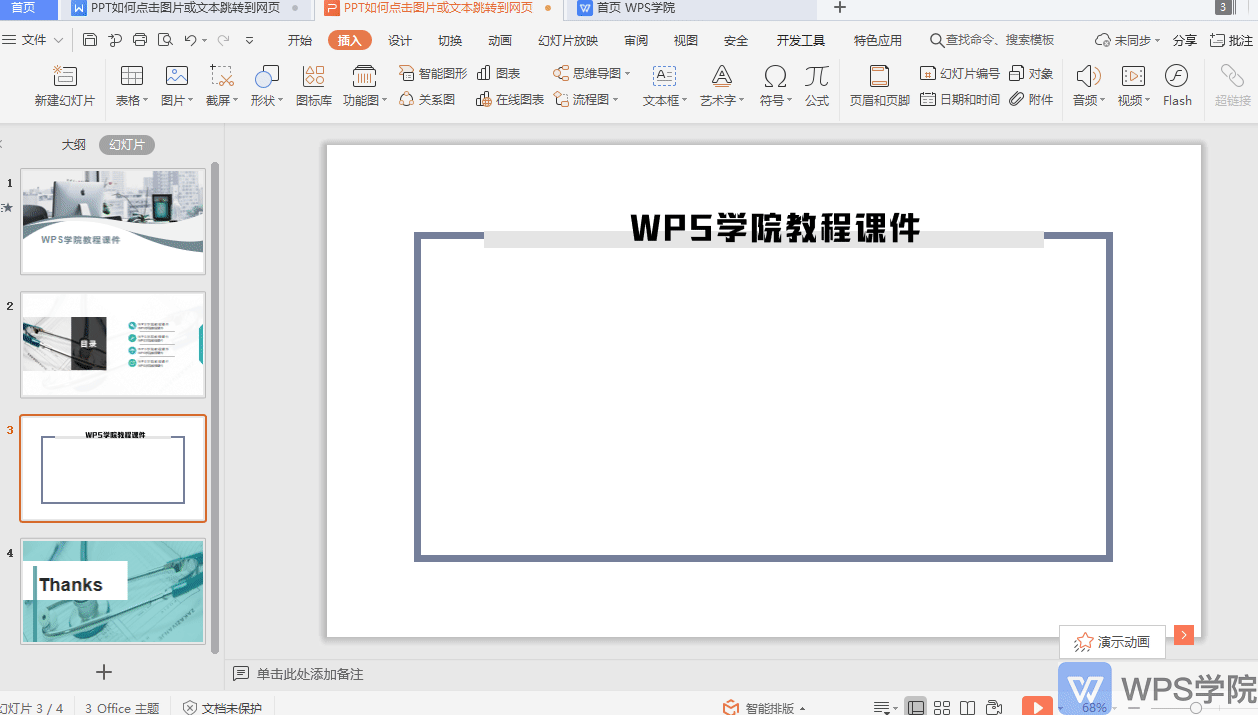1258x715 pixels.
Task: Insert a Smart Graphic (智能图形)
Action: (x=433, y=73)
